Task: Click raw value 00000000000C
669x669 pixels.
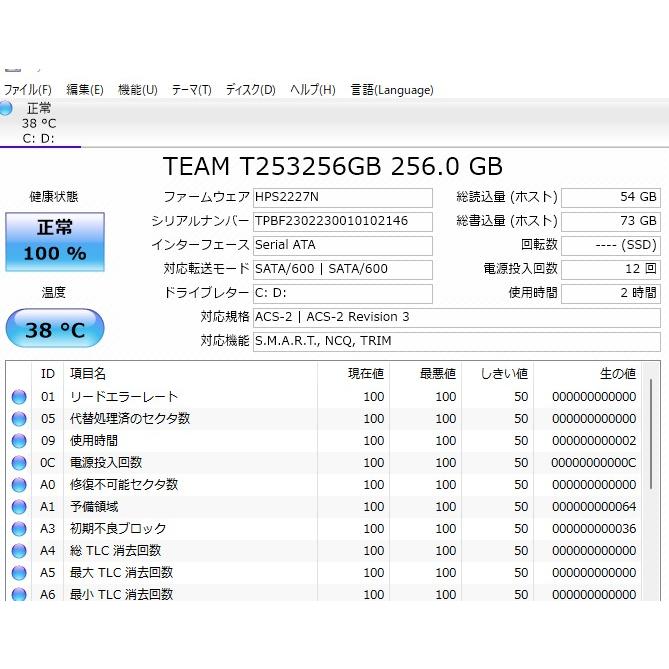Action: pyautogui.click(x=594, y=463)
